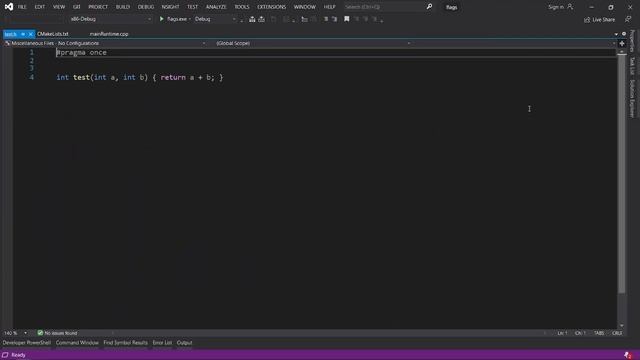640x360 pixels.
Task: Click the search magnifier icon
Action: click(x=429, y=7)
